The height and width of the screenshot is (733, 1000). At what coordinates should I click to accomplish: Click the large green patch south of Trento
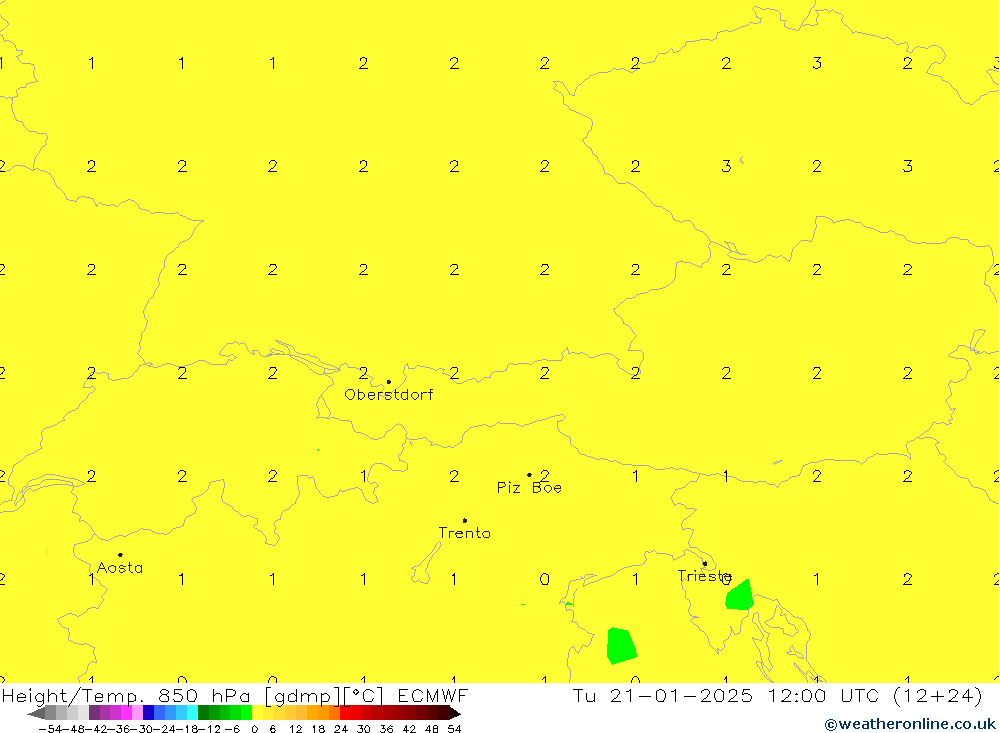tap(621, 646)
